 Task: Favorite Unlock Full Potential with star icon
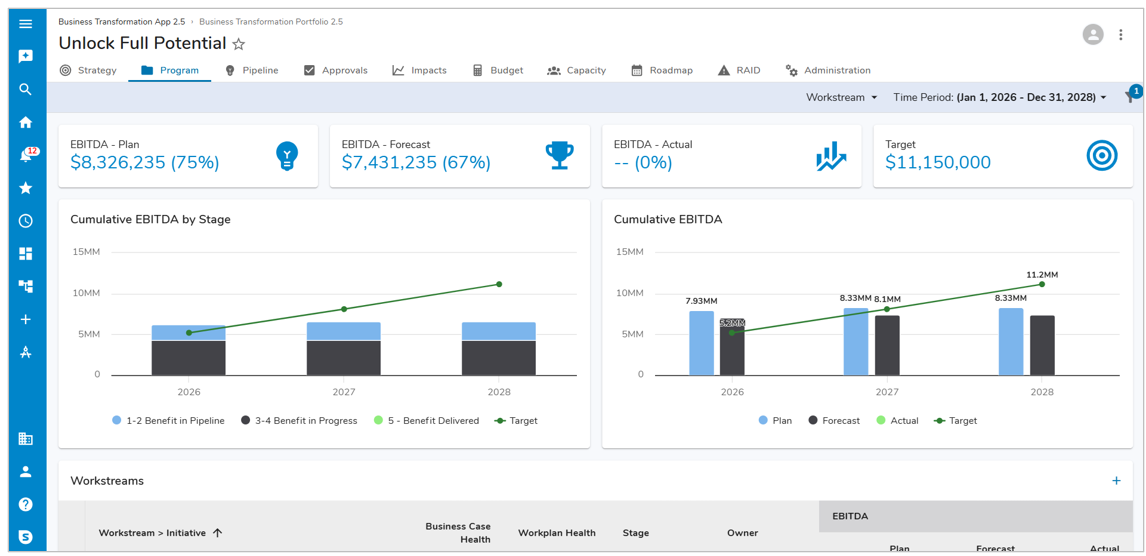(x=239, y=44)
